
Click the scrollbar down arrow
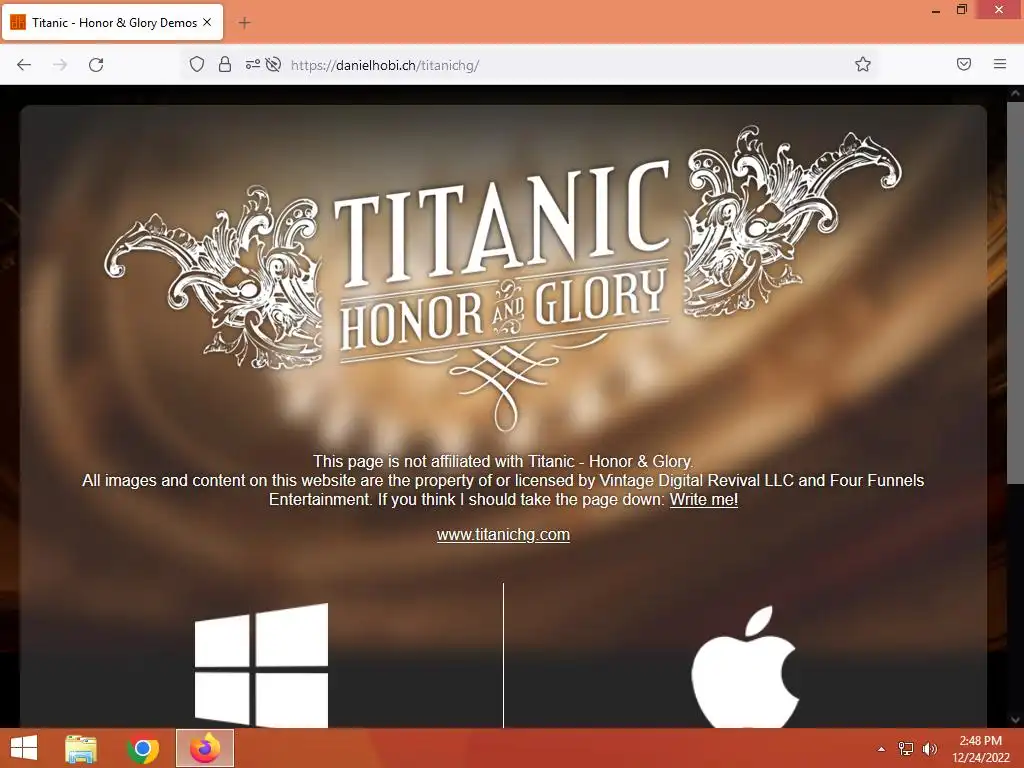pyautogui.click(x=1015, y=720)
